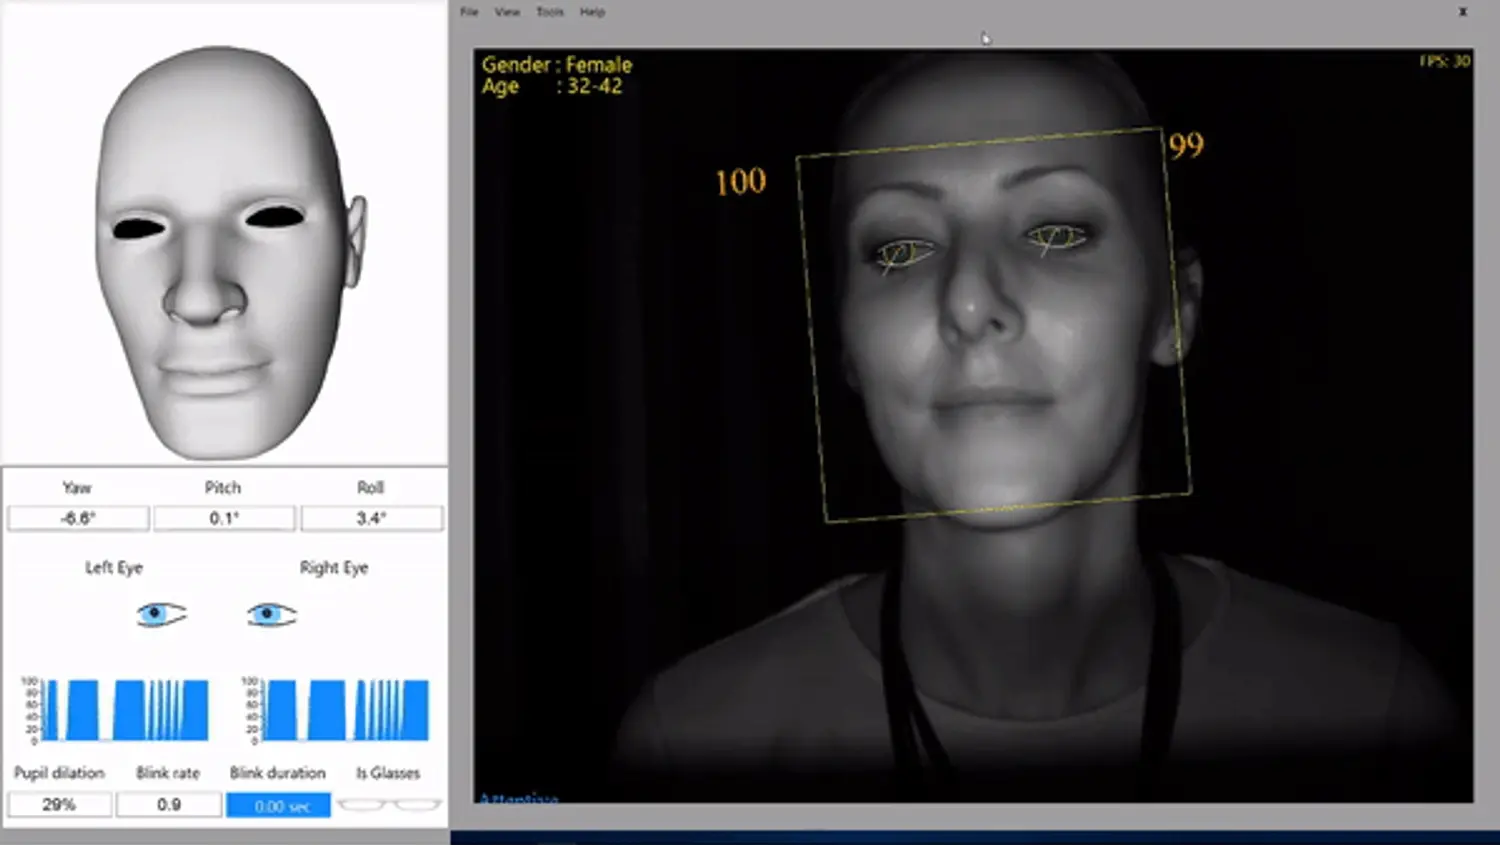Select the Roll value field

click(371, 518)
